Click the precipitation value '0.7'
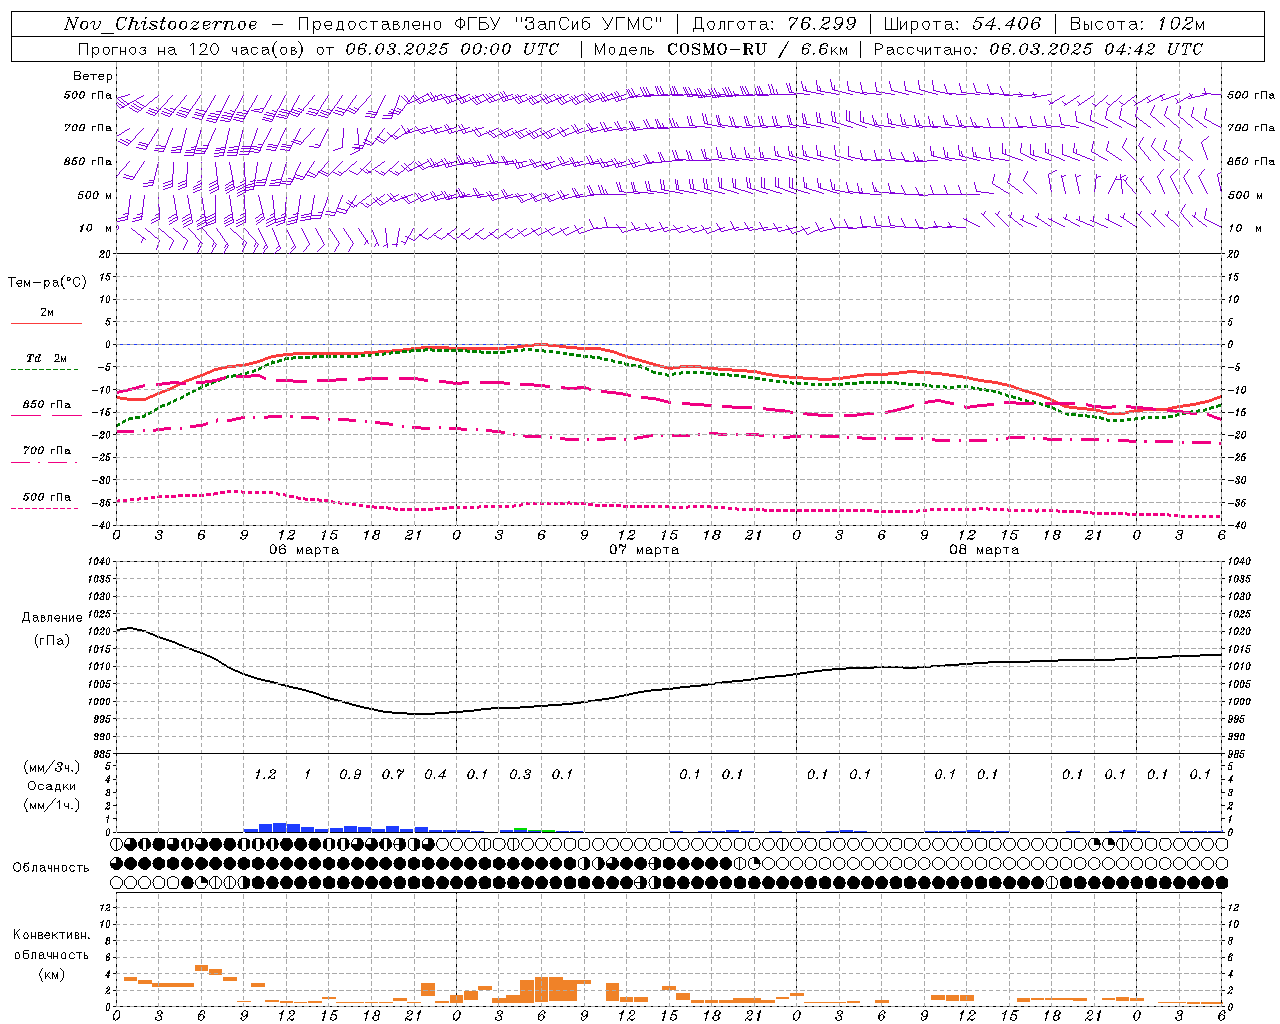Screen dimensions: 1280x1024 [393, 775]
